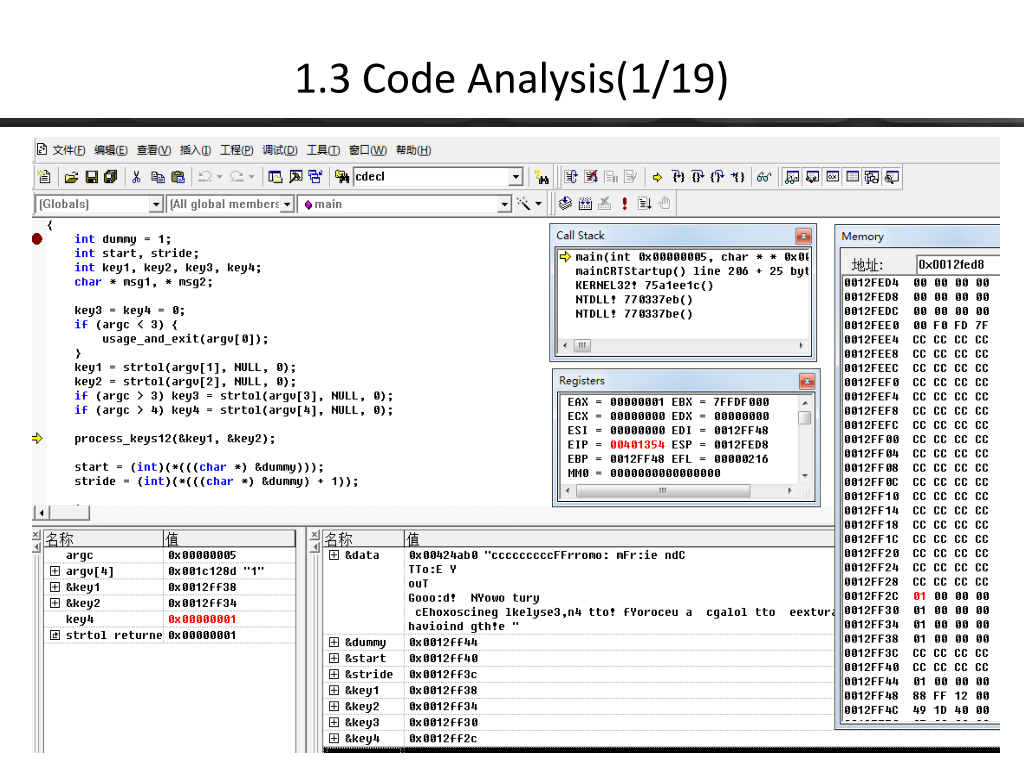Screen dimensions: 1024x768
Task: Expand the &key1 watch entry
Action: click(x=55, y=587)
